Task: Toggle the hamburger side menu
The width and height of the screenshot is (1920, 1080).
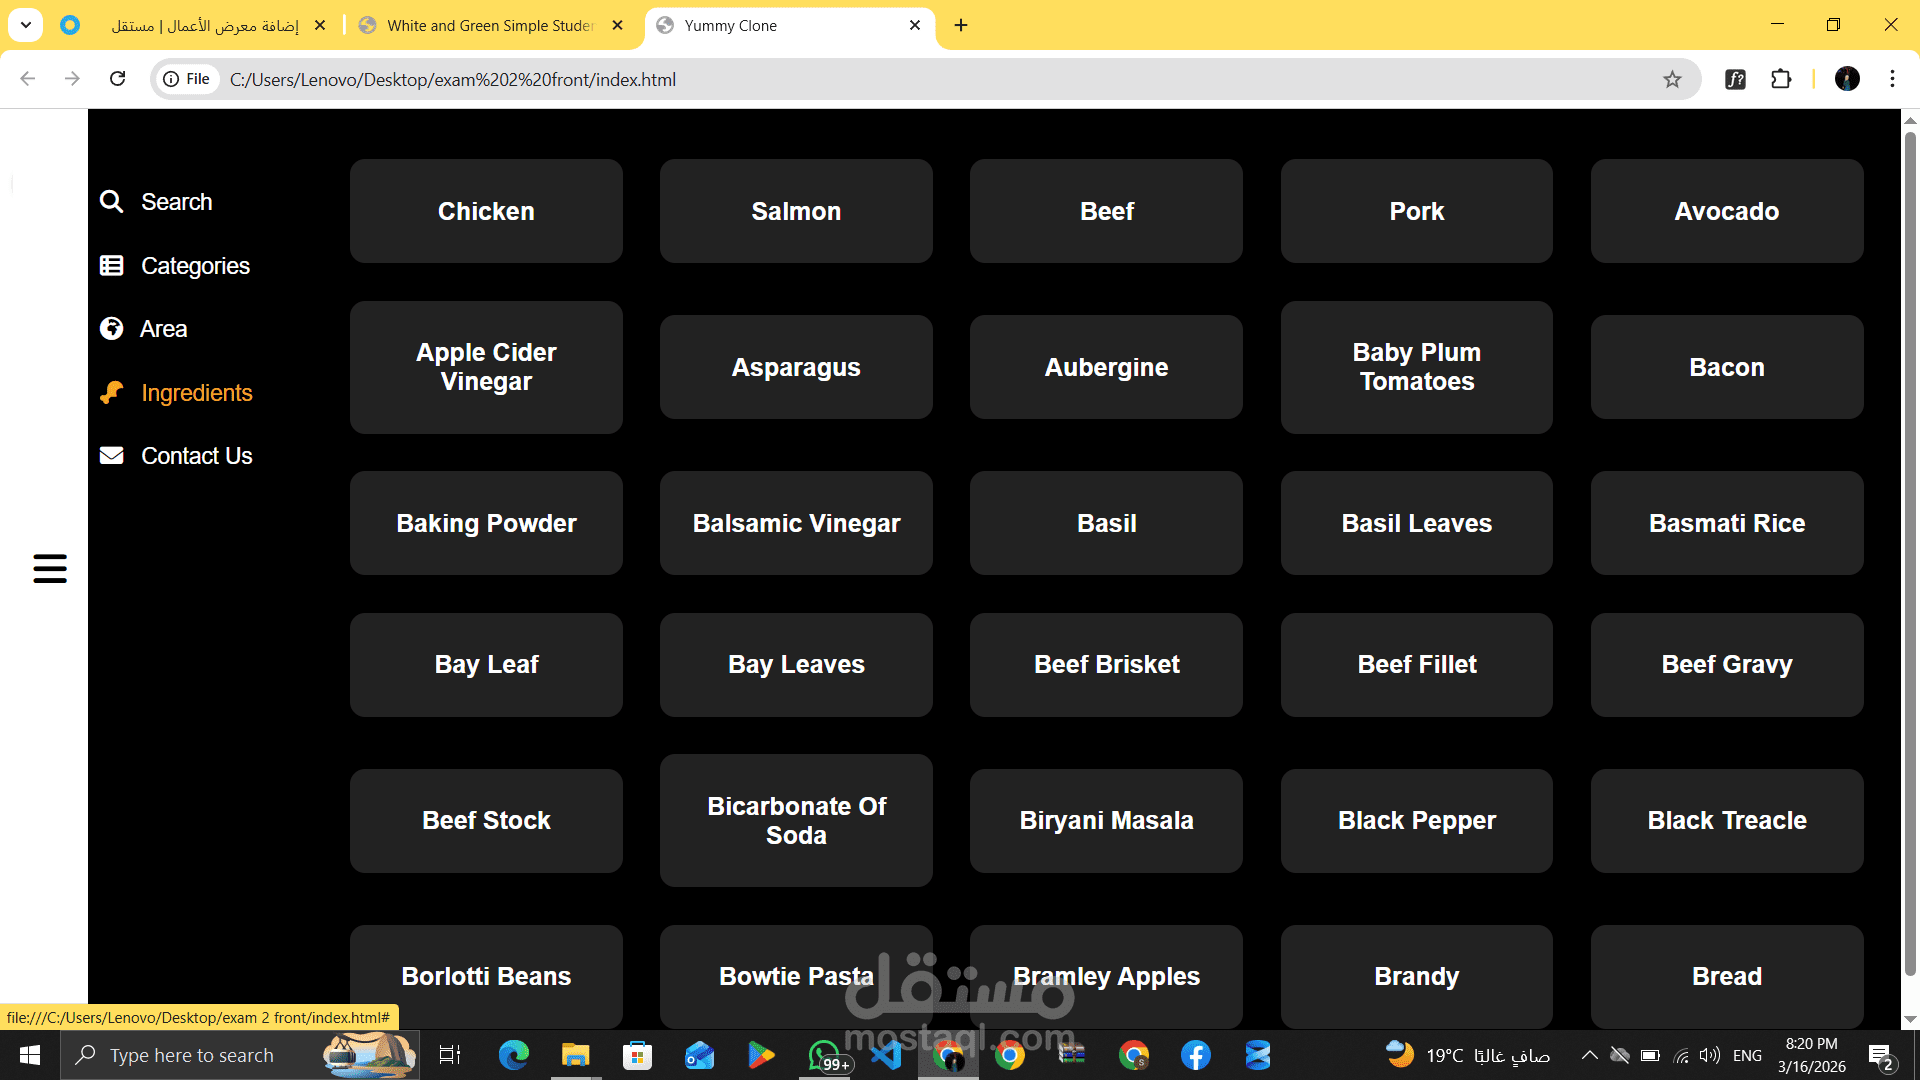Action: tap(50, 568)
